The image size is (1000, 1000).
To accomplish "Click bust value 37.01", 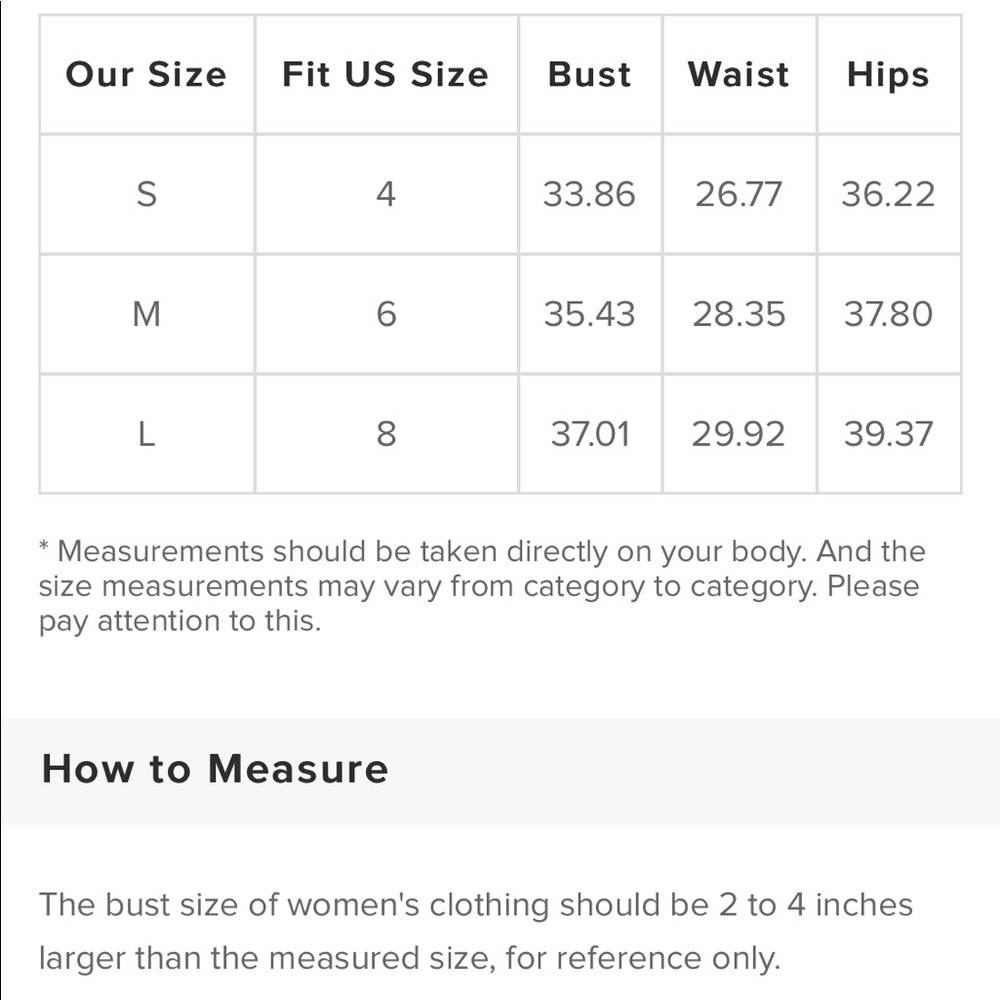I will pos(590,434).
